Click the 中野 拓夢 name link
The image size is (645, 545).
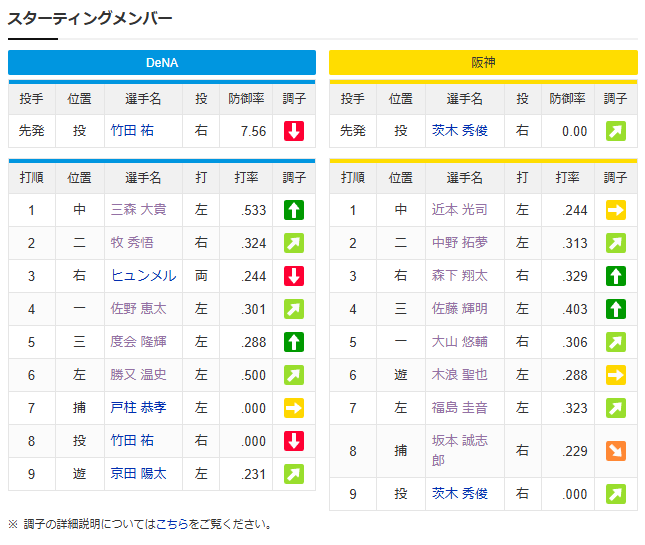click(460, 243)
